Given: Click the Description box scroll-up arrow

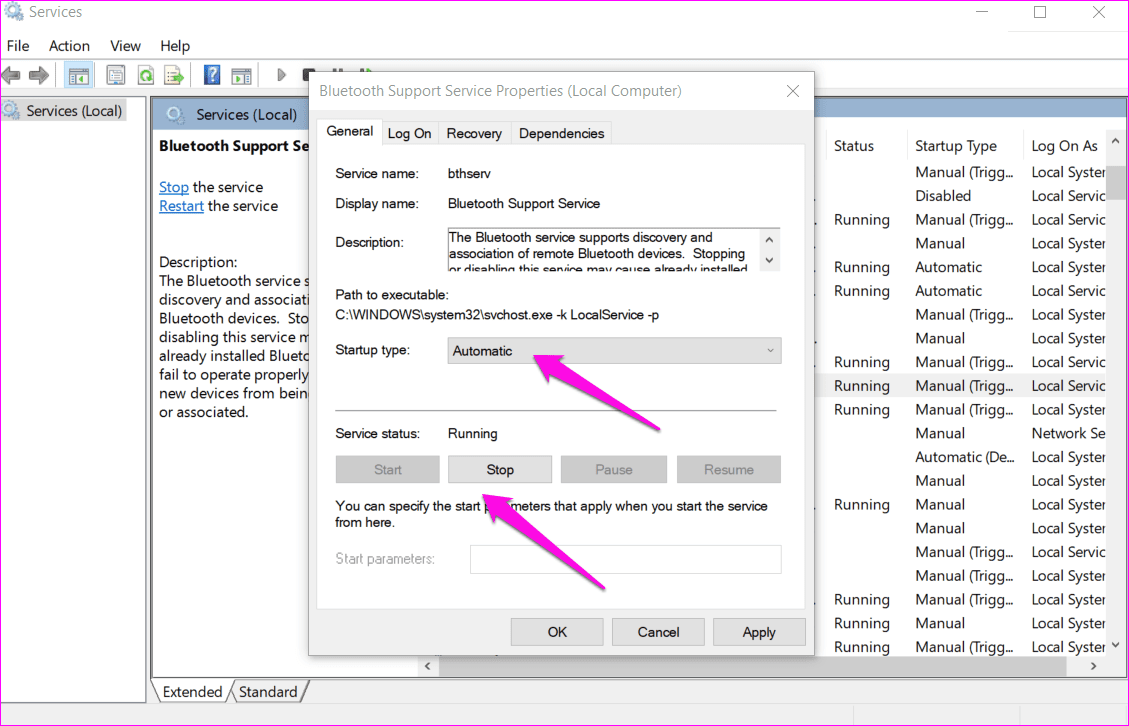Looking at the screenshot, I should [769, 240].
